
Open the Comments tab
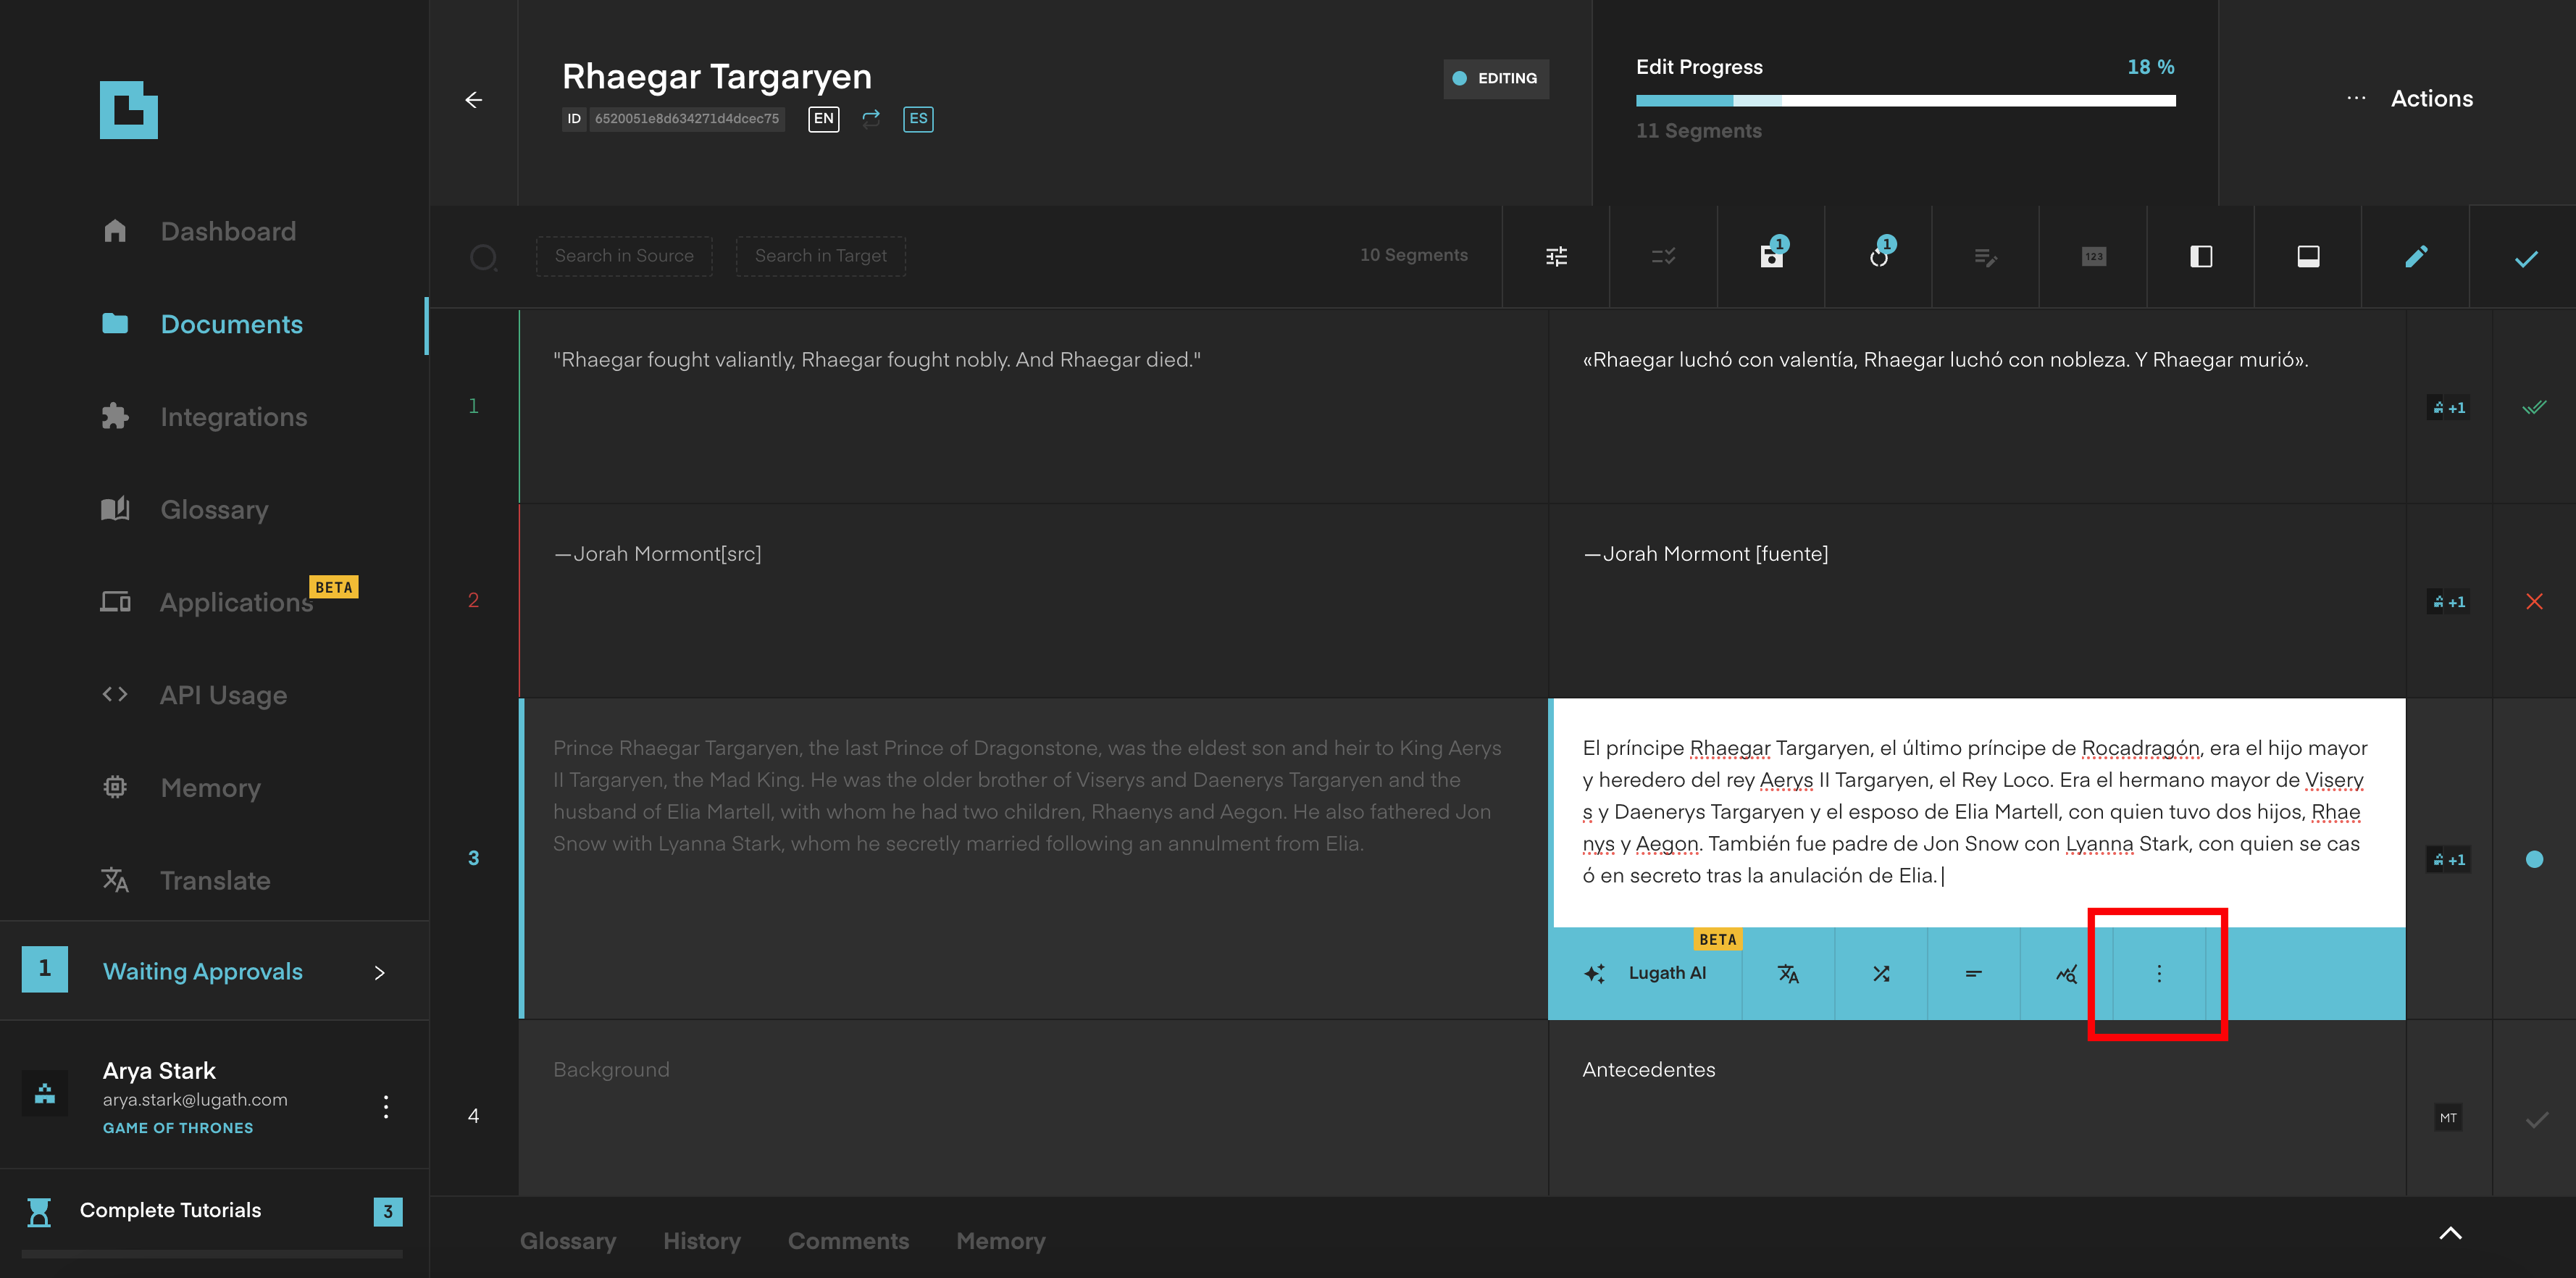(x=848, y=1241)
